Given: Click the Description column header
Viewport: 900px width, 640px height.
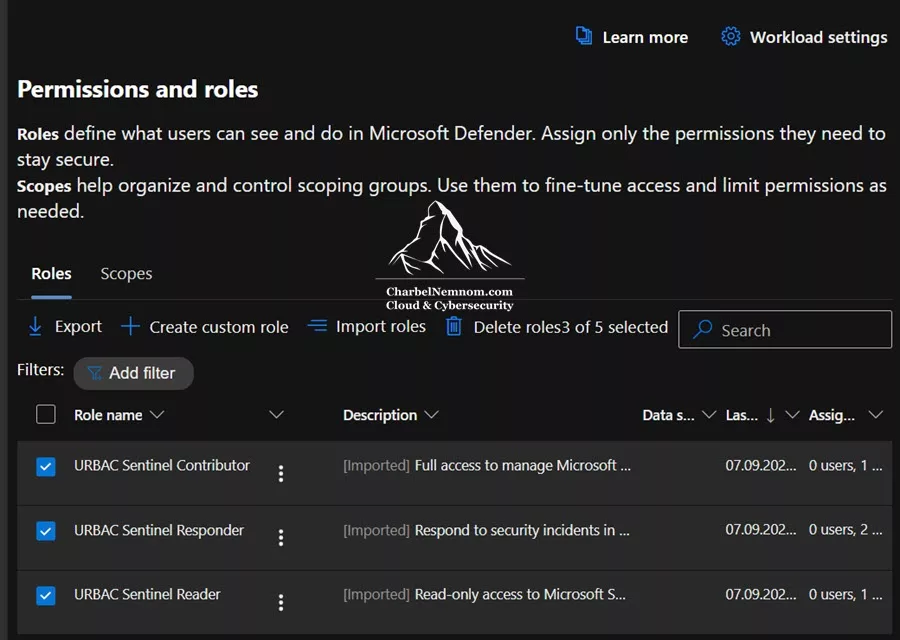Looking at the screenshot, I should 380,415.
